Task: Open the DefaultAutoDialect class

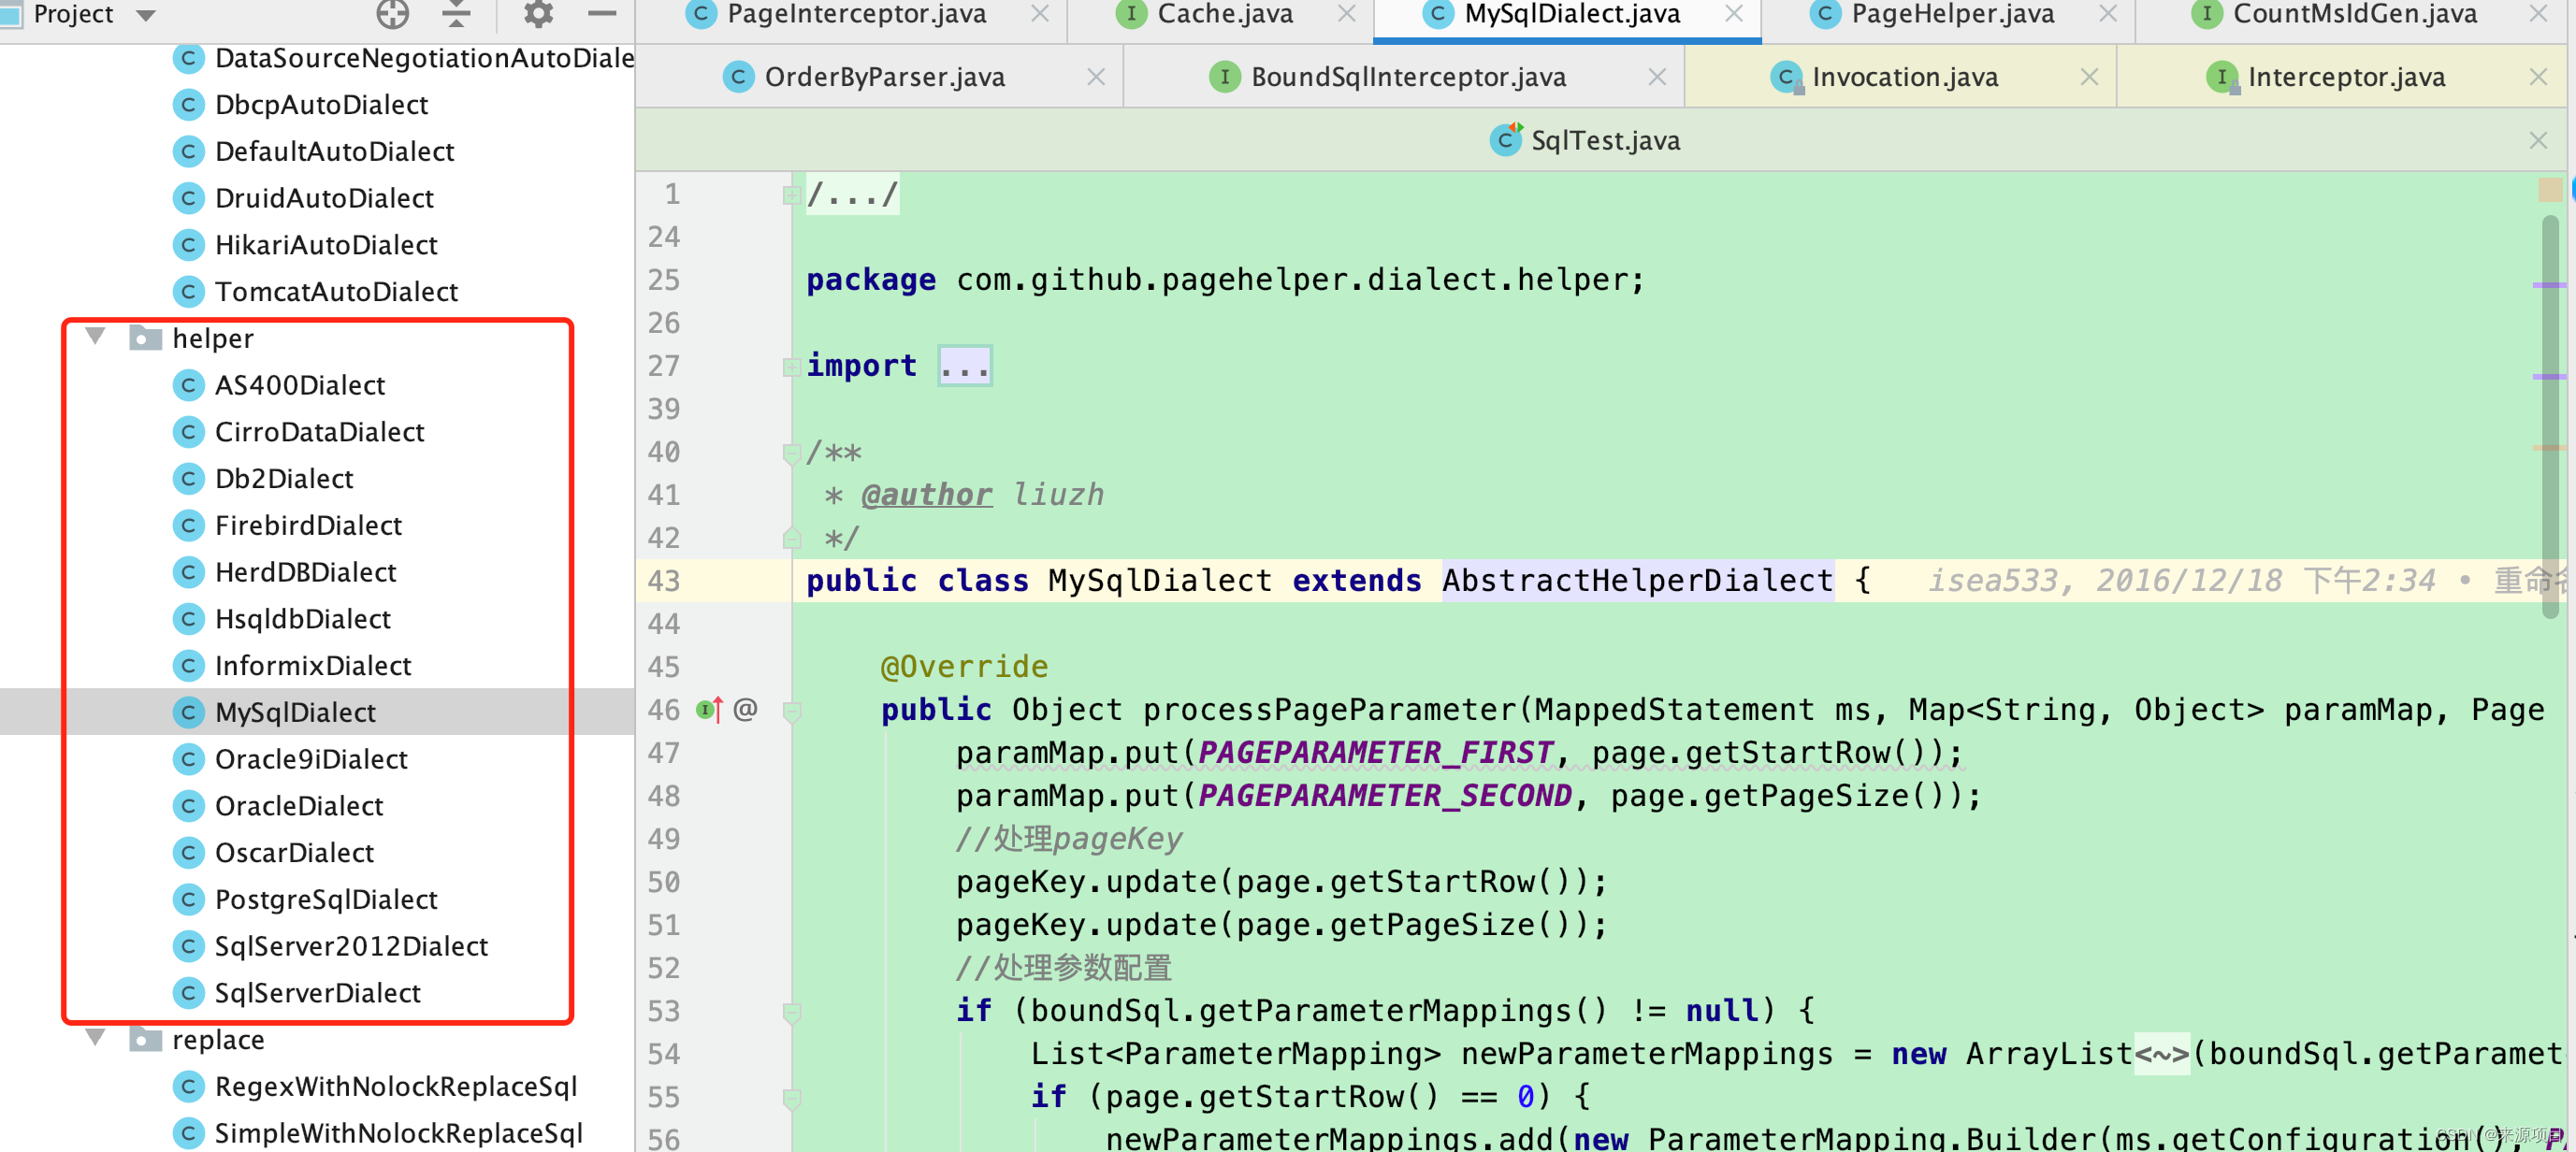Action: 334,152
